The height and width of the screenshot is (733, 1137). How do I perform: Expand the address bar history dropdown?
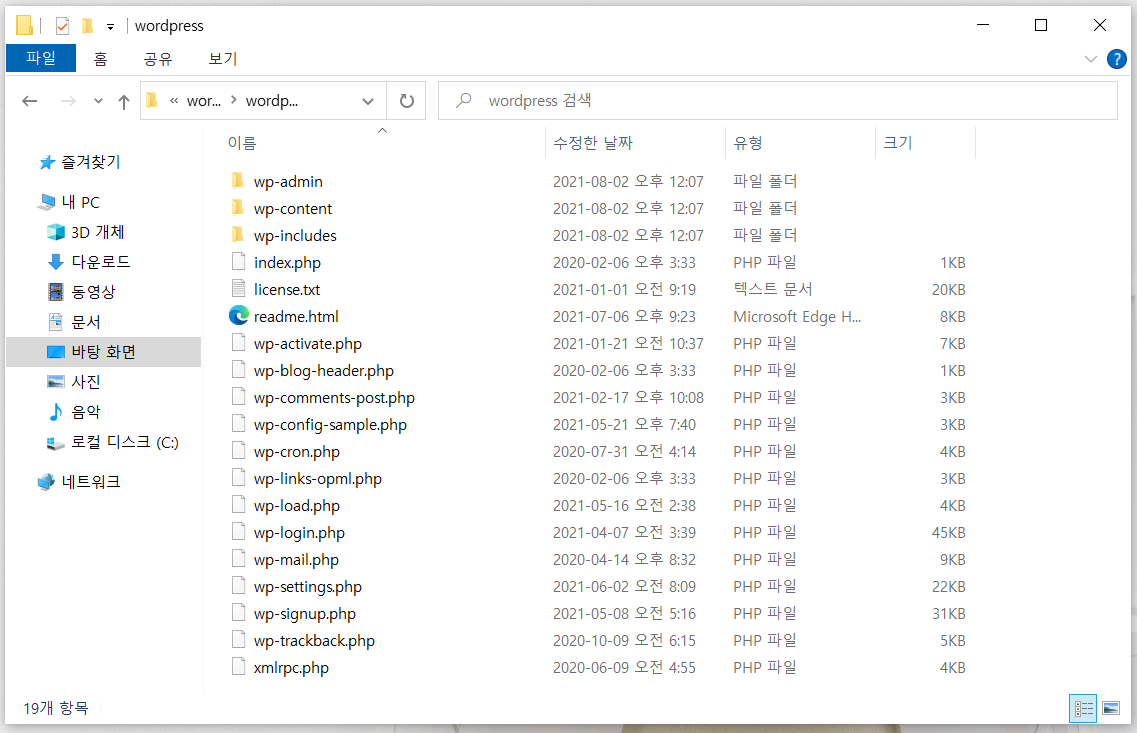pos(368,102)
